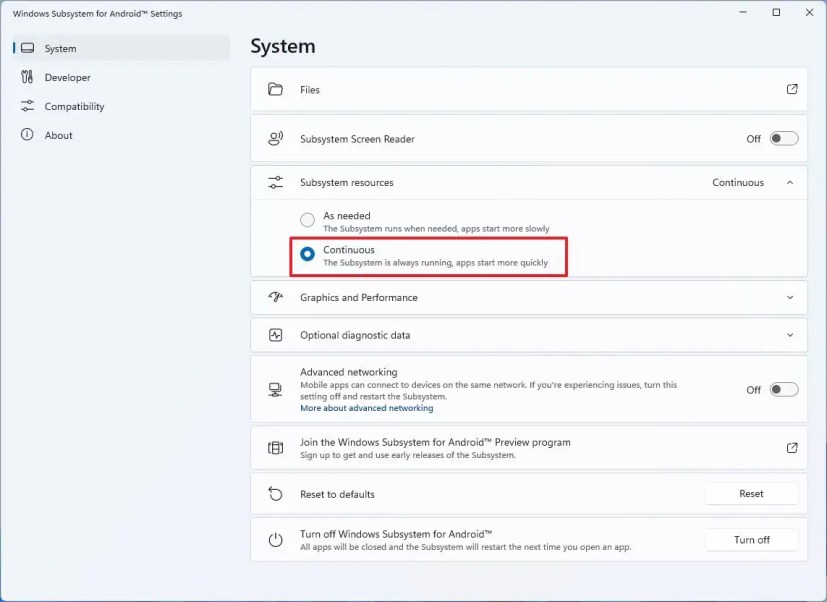Expand the Optional diagnostic data section

coord(789,333)
